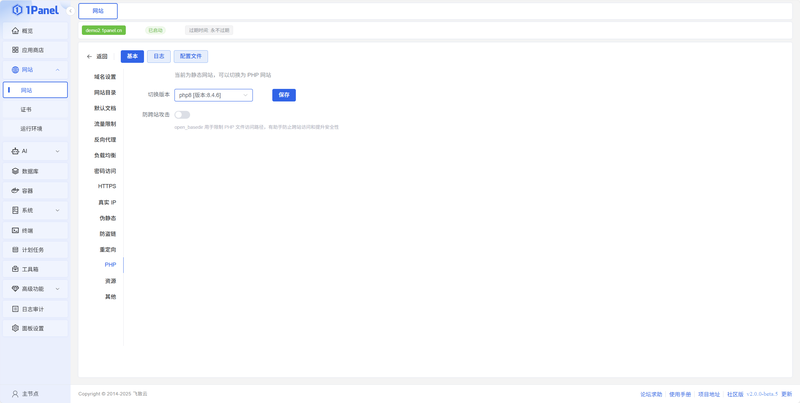The image size is (800, 403).
Task: Toggle the 防跨站攻击 switch
Action: point(182,115)
